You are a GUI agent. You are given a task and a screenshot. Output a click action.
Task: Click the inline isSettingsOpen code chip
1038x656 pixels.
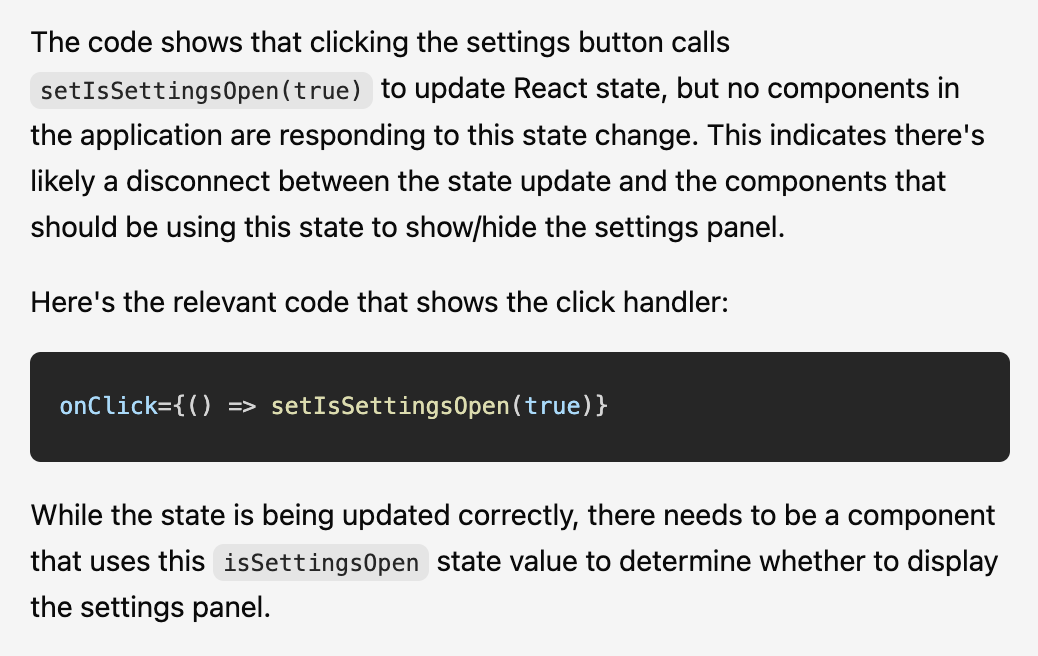coord(321,562)
